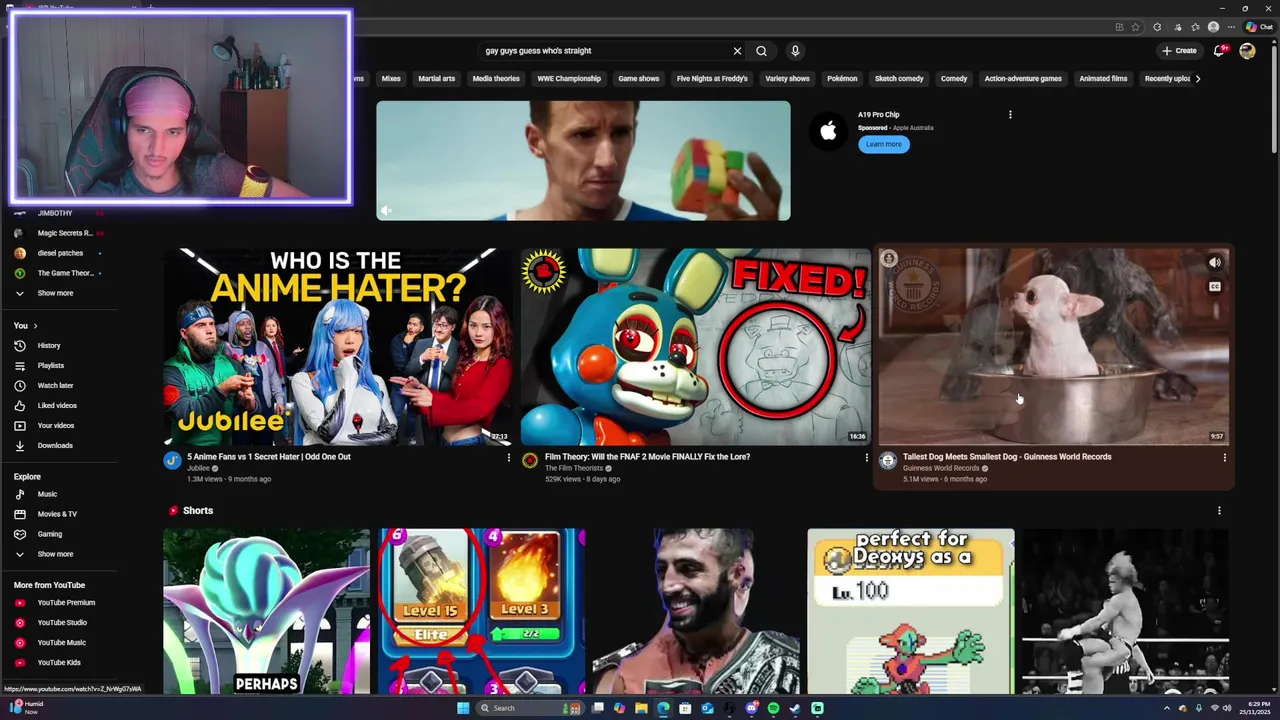This screenshot has width=1280, height=720.
Task: Select the Action-adventure games chip
Action: 1023,79
